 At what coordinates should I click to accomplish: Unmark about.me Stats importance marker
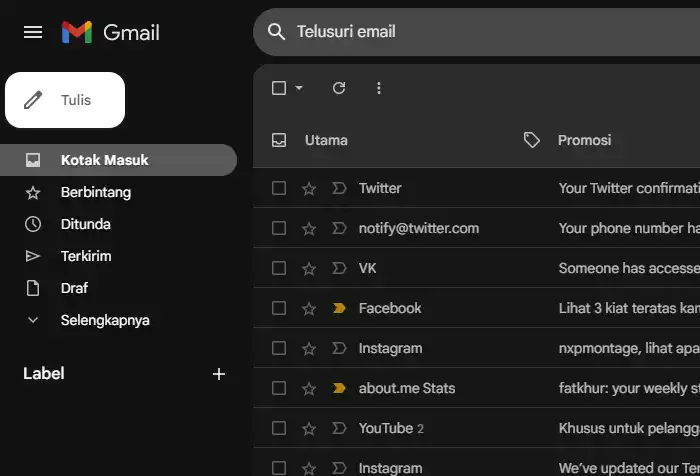click(x=339, y=388)
